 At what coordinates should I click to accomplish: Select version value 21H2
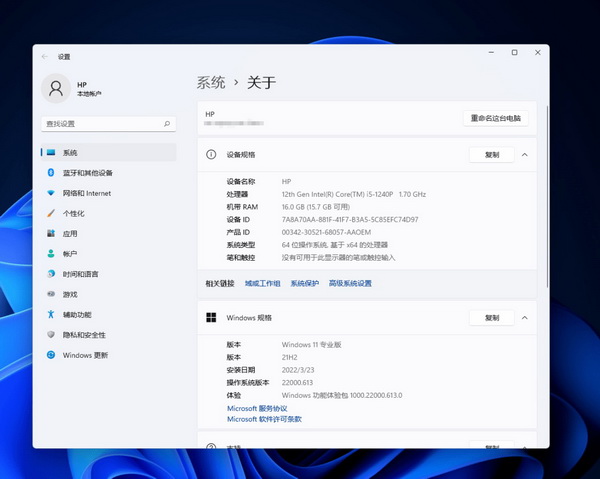[289, 357]
